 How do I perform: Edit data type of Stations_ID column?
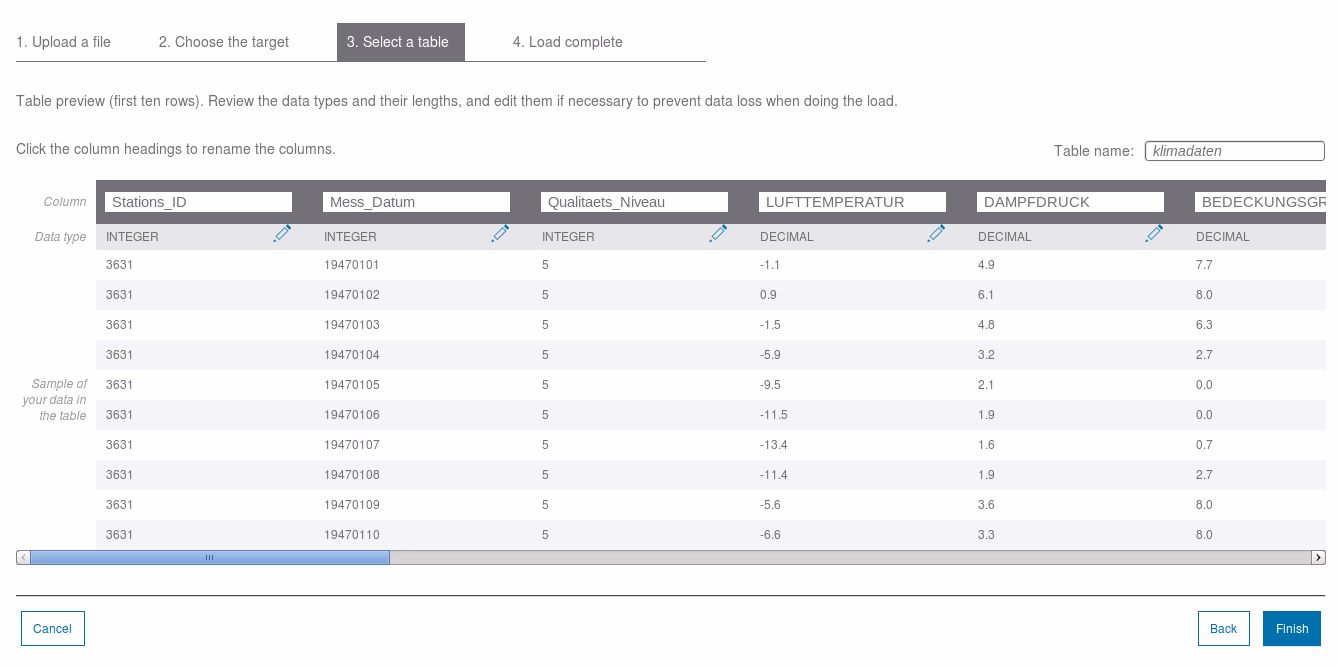(282, 234)
